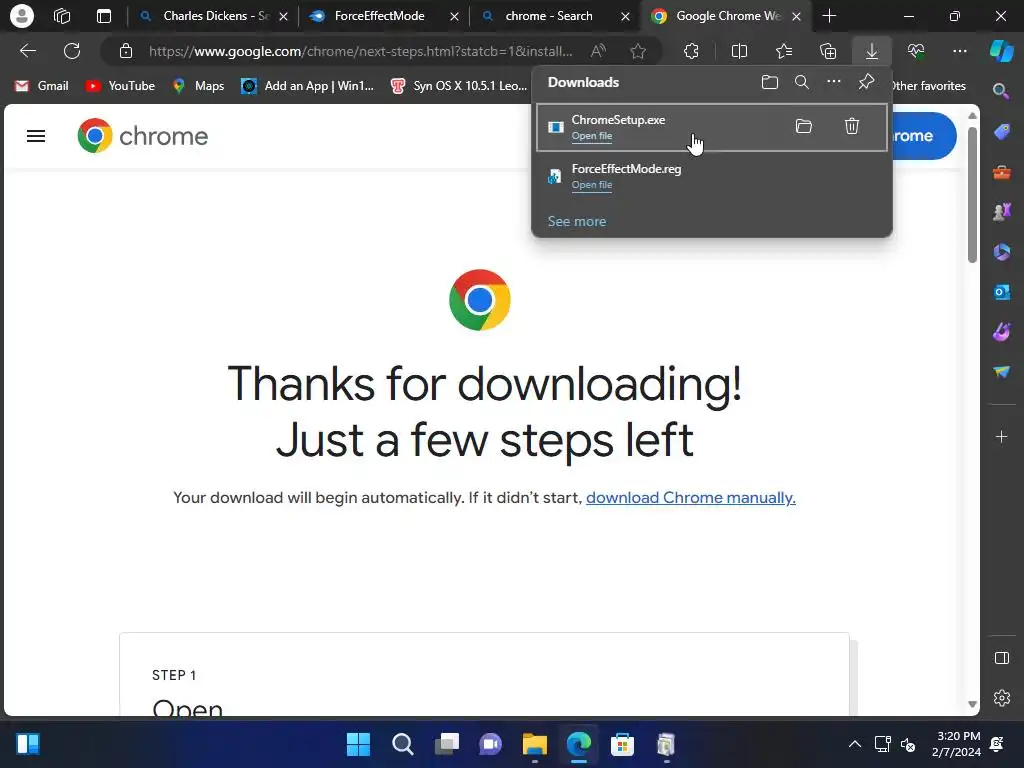Click Open file under ForceEffectMode.reg

[592, 185]
